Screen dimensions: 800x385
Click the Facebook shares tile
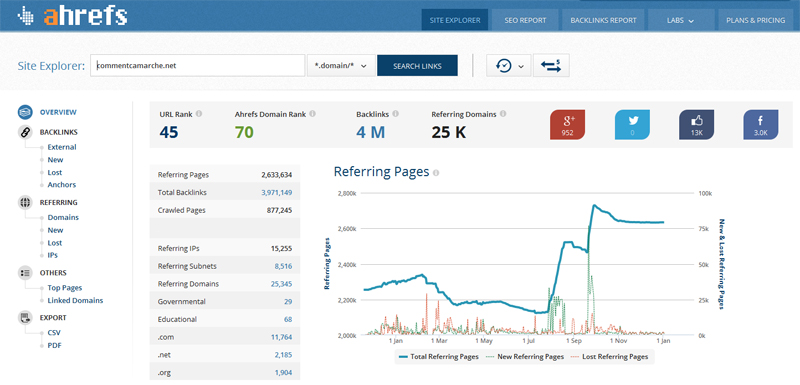(x=761, y=124)
